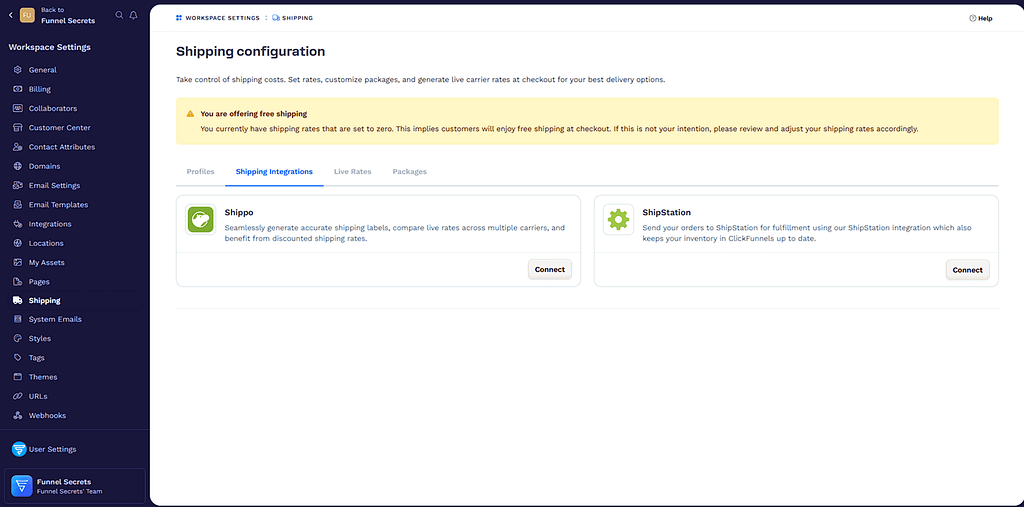
Task: Click the Shippo green logo icon
Action: coord(200,220)
